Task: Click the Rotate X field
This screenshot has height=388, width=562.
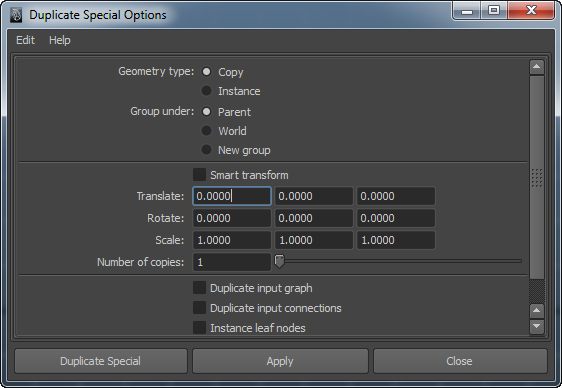Action: click(x=232, y=218)
